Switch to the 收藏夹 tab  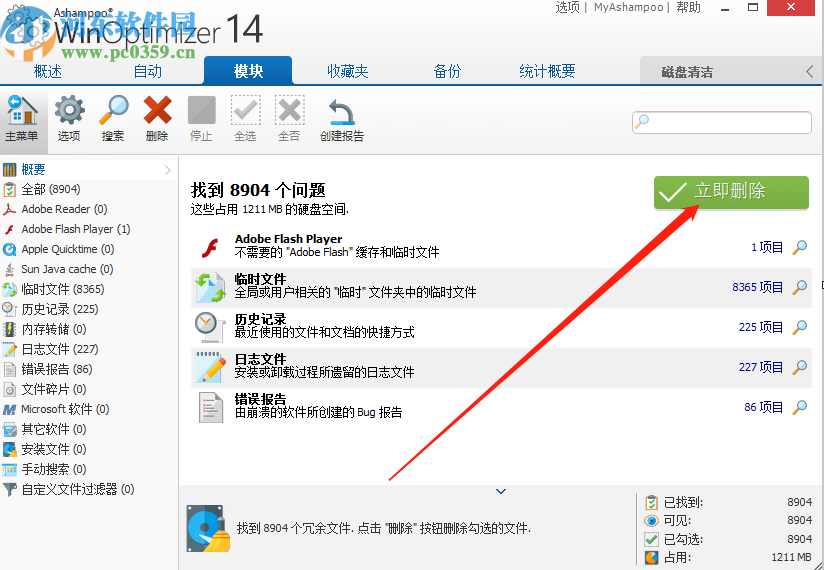(x=347, y=71)
